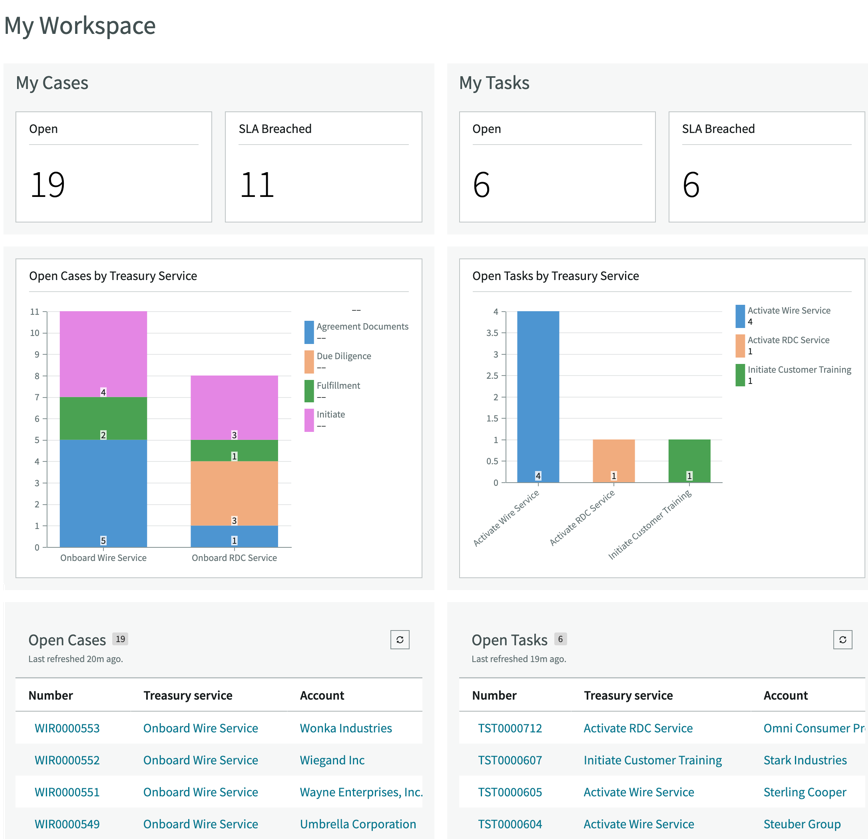Toggle Agreement Documents legend swatch
The height and width of the screenshot is (839, 868).
point(309,332)
